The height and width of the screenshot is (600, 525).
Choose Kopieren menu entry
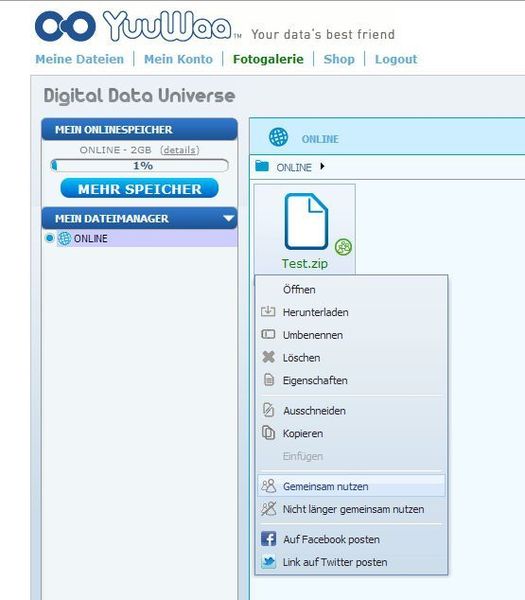tap(351, 434)
